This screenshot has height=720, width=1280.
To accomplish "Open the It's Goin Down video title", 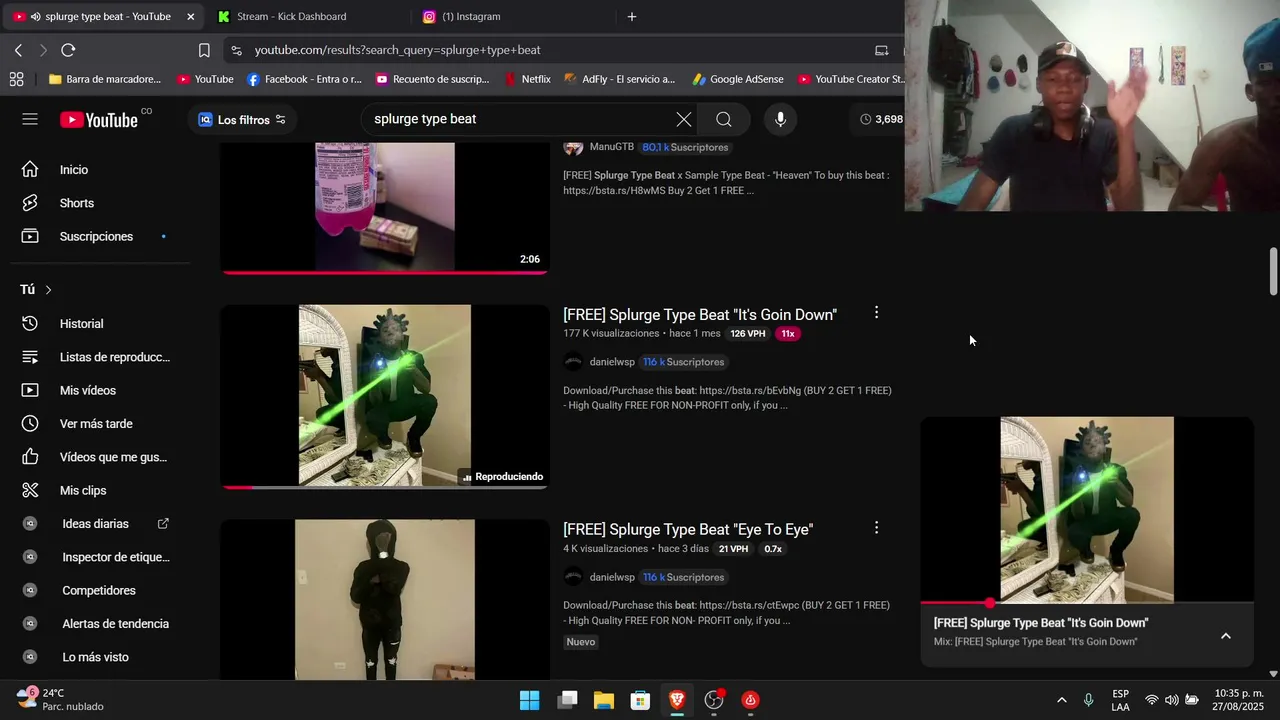I will pyautogui.click(x=700, y=315).
